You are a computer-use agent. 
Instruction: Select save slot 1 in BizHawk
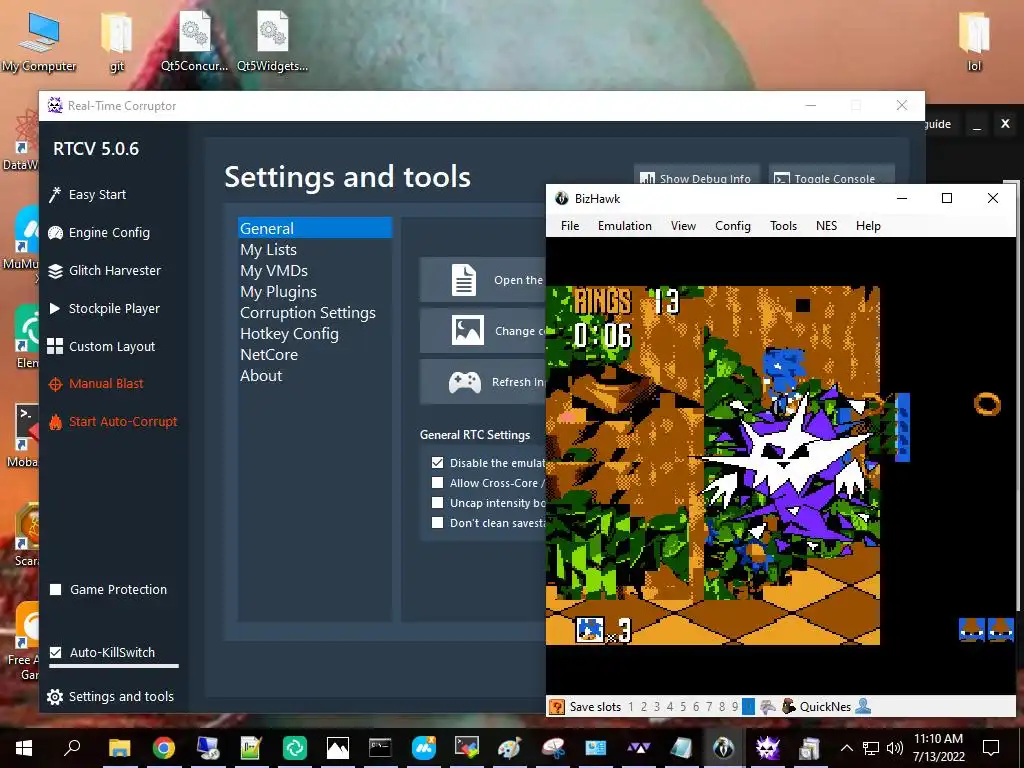(x=631, y=707)
